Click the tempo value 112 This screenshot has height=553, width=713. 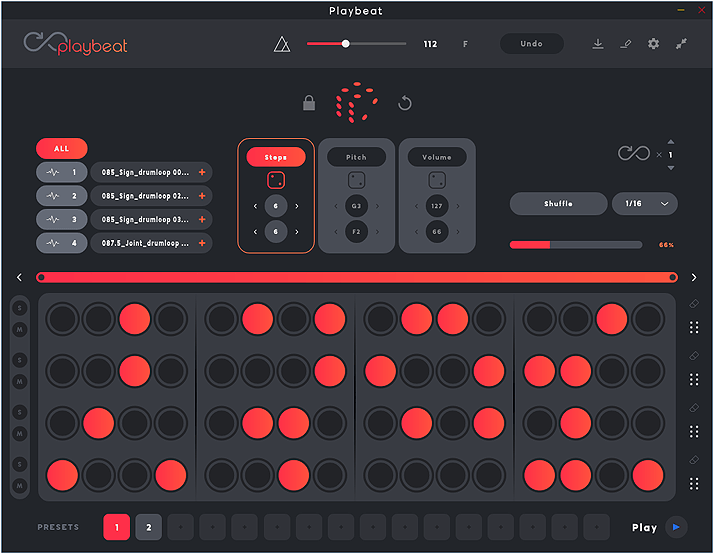430,44
